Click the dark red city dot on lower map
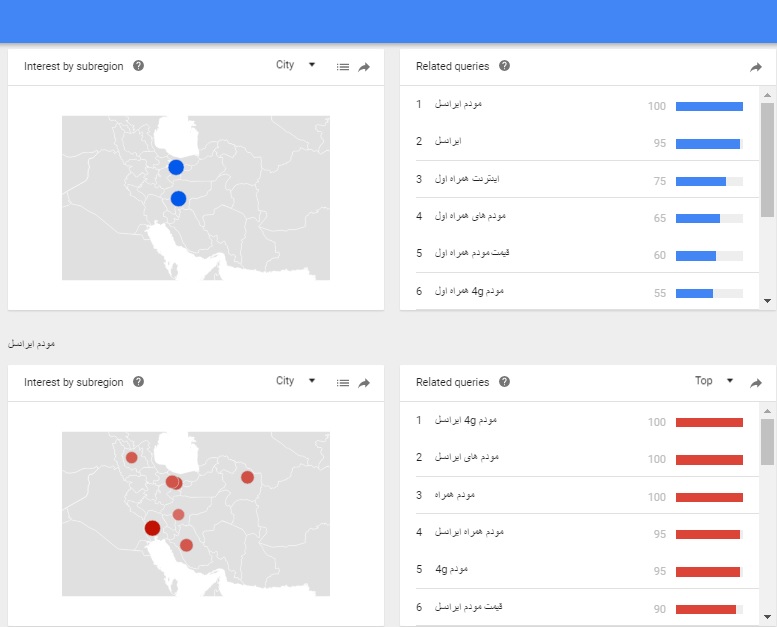This screenshot has height=627, width=777. 152,528
